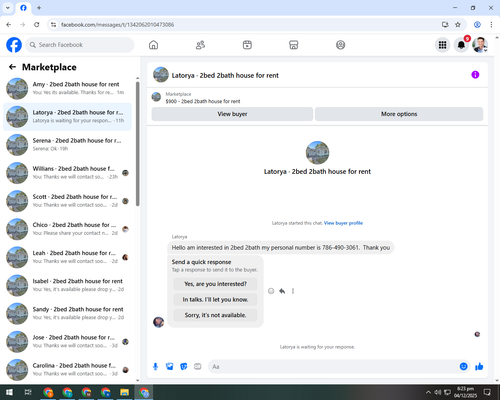The height and width of the screenshot is (400, 500).
Task: Open the apps grid menu icon
Action: pyautogui.click(x=442, y=45)
